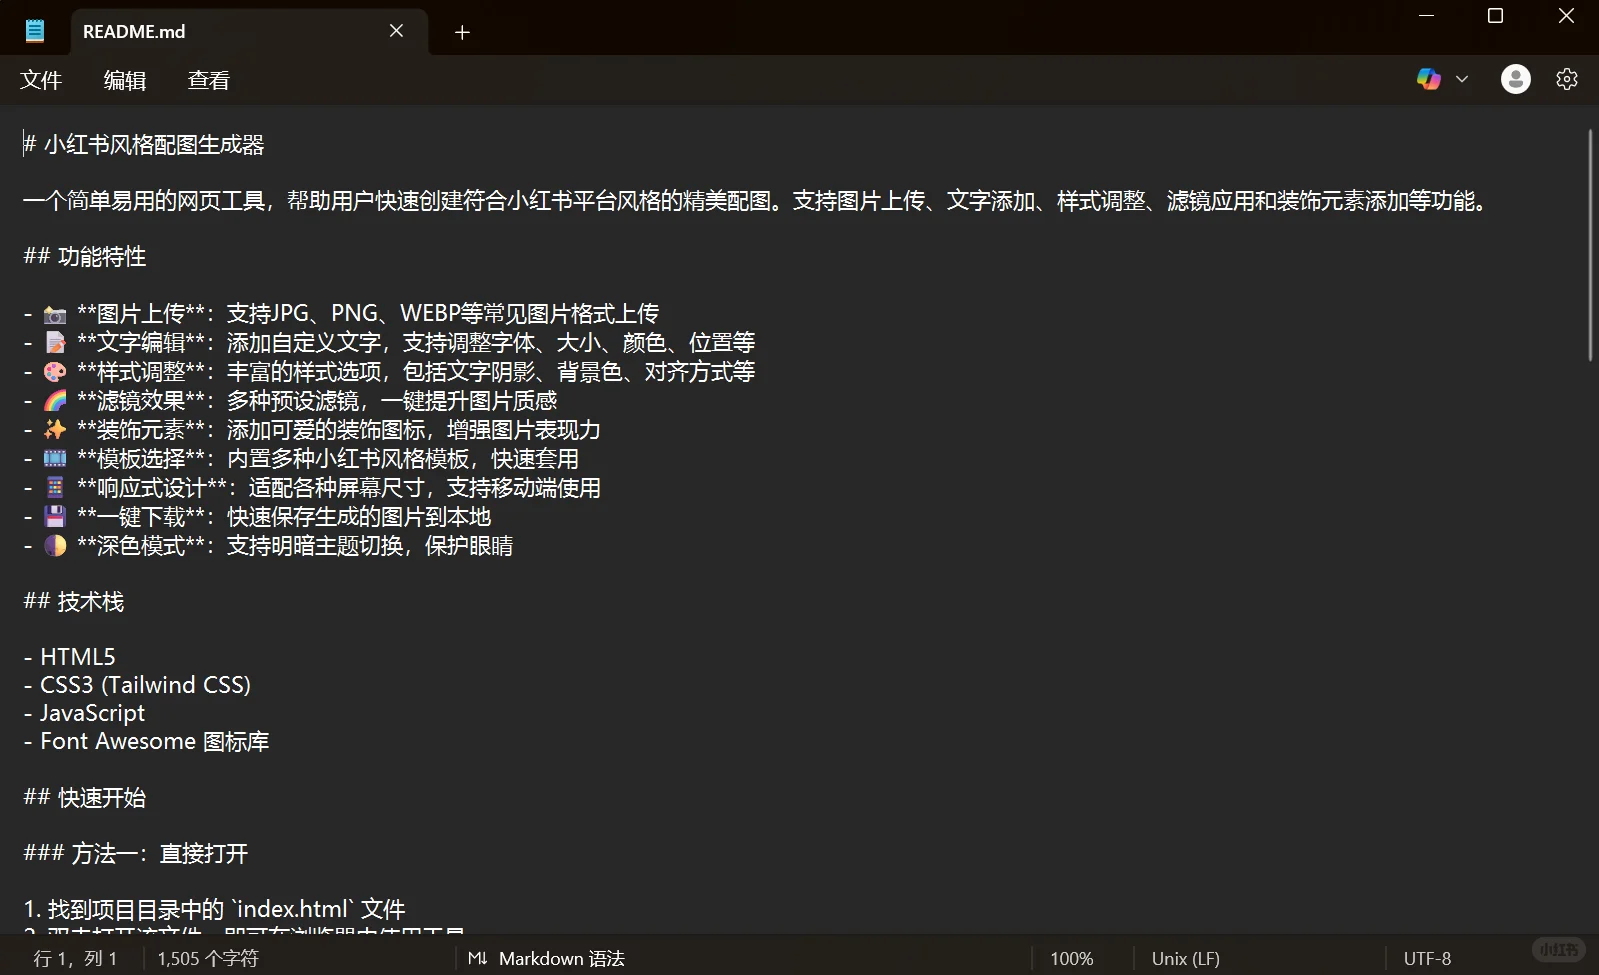The image size is (1599, 975).
Task: Click the ### 方法一：直接打开 heading
Action: point(136,854)
